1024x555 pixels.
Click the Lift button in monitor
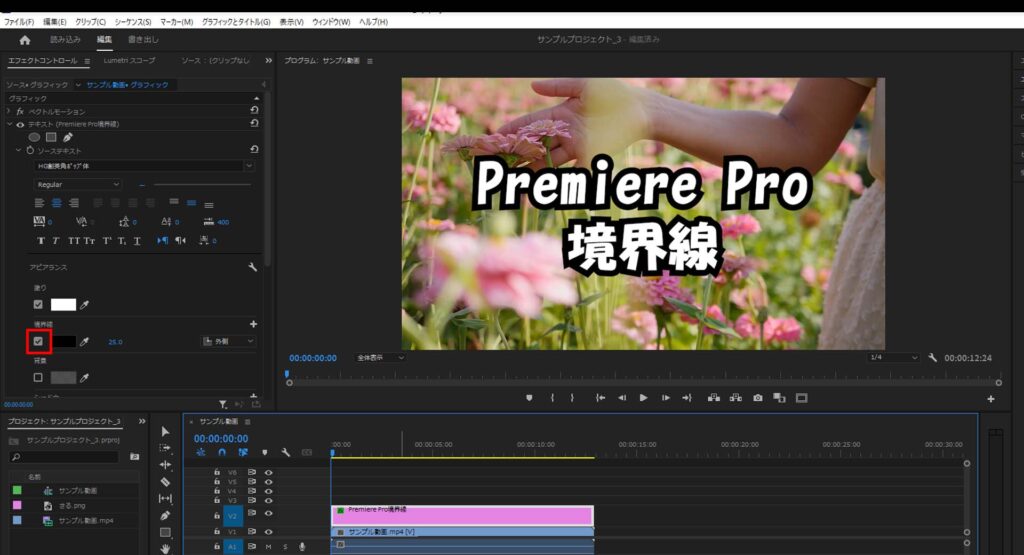714,398
